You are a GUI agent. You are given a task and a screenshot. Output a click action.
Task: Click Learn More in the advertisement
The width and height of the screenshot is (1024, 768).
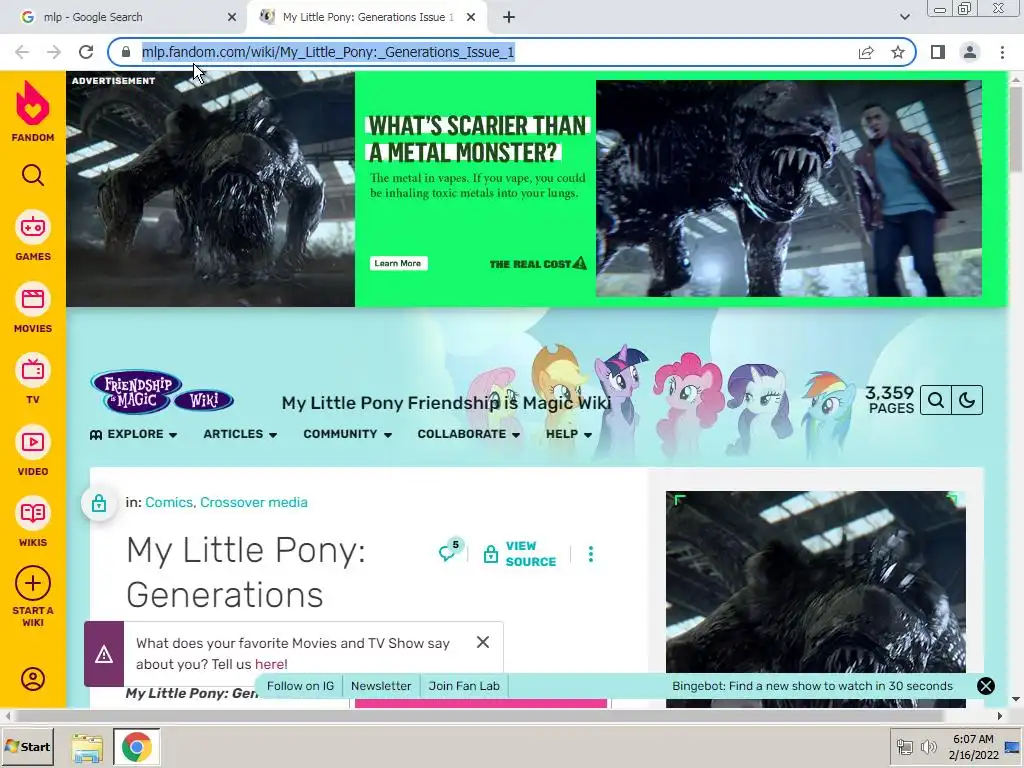click(398, 263)
